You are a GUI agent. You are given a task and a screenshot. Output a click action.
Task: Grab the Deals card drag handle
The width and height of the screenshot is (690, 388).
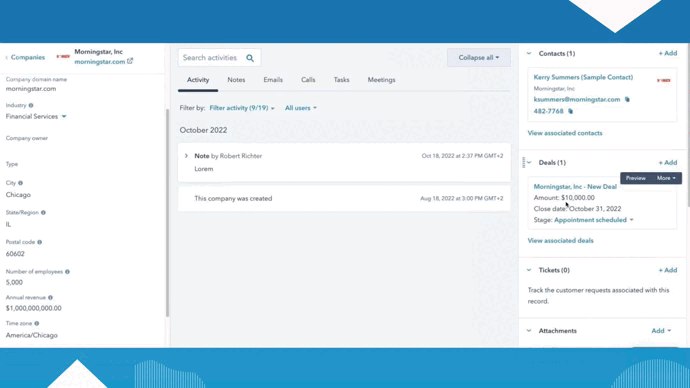pyautogui.click(x=523, y=163)
